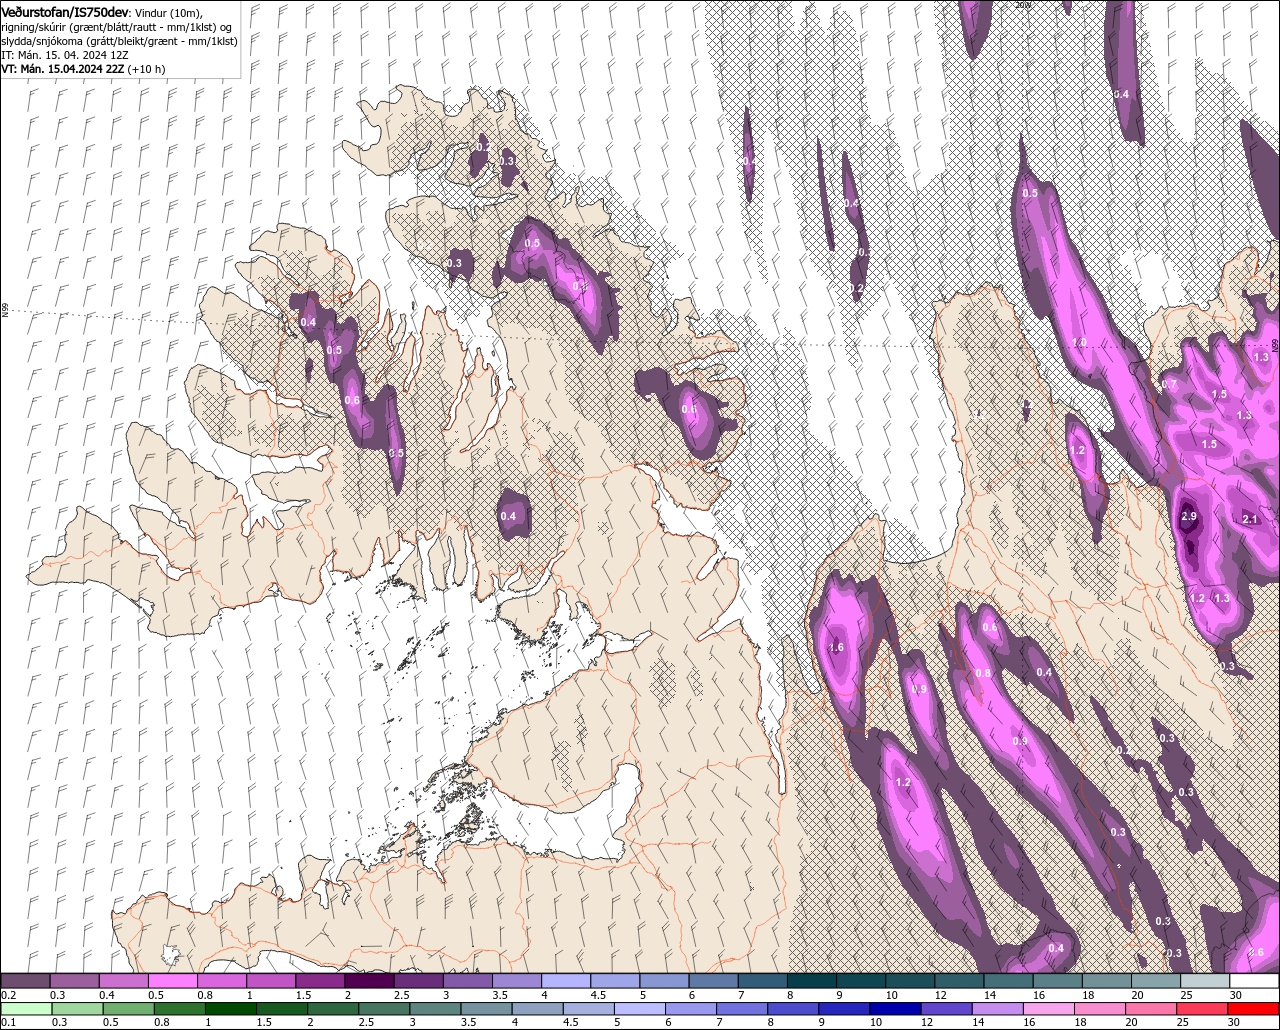Click the '0.1' label under the bottom legend row
The image size is (1280, 1030).
click(x=9, y=1022)
